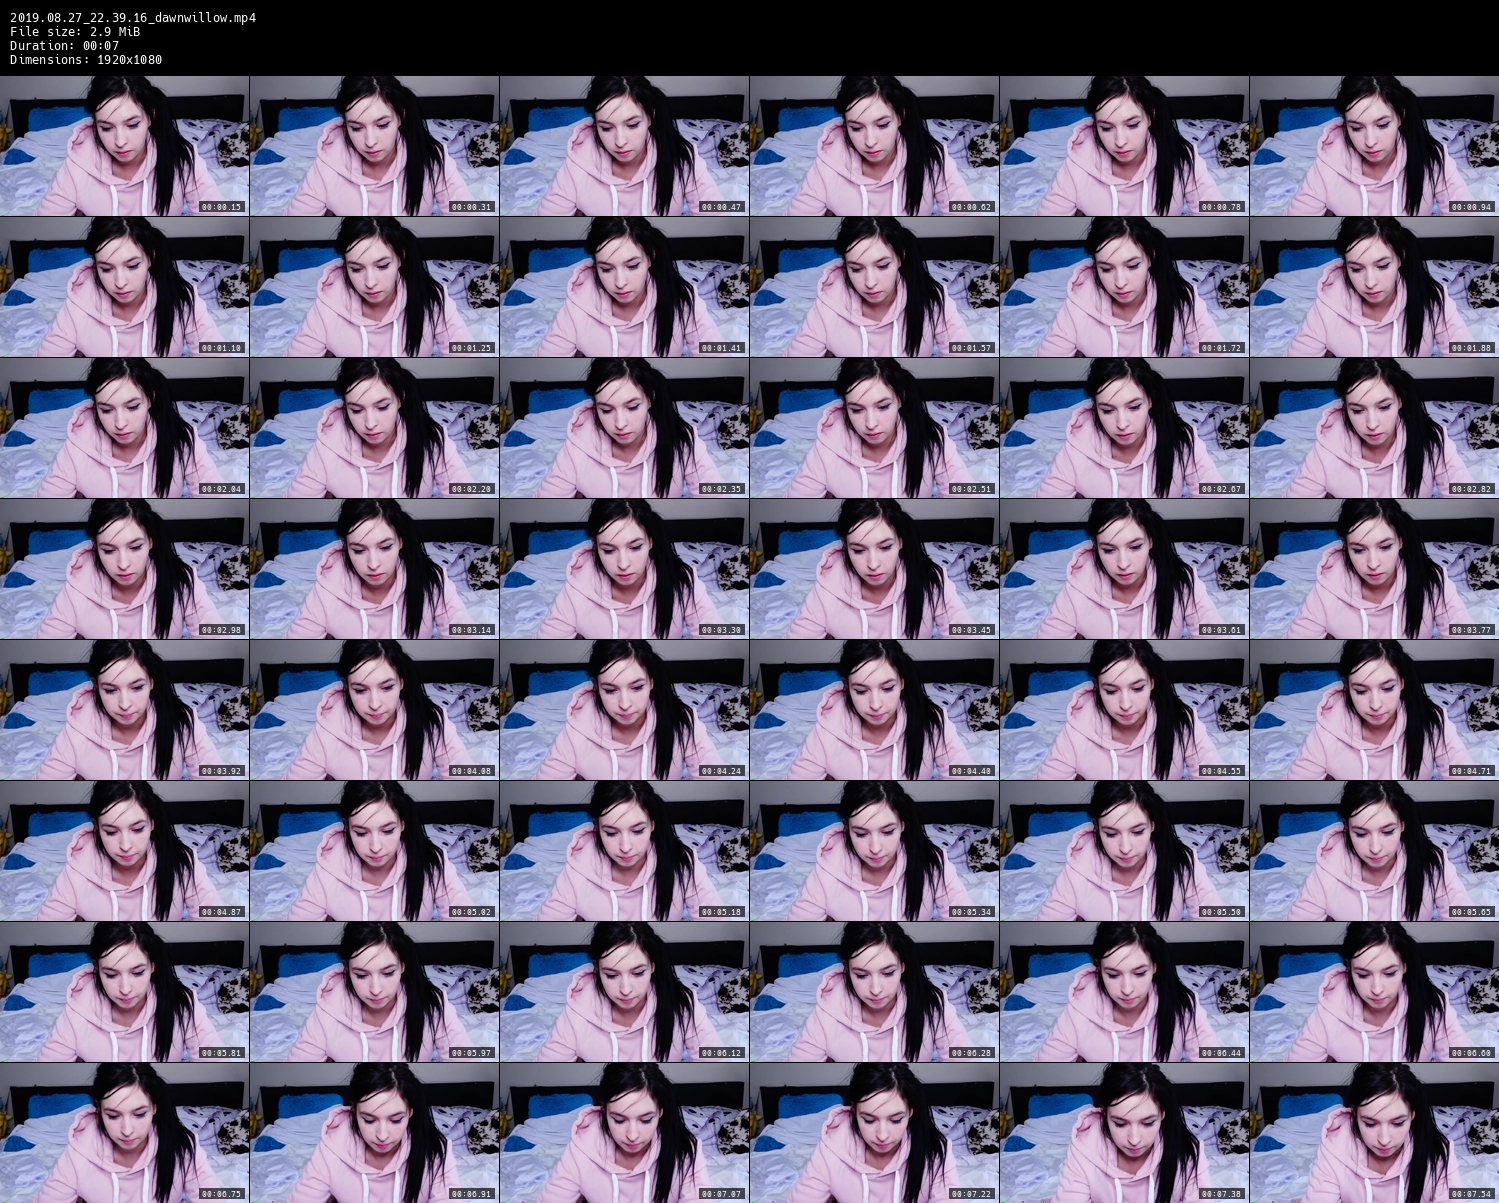Click the thumbnail with timecode 00:07.22
This screenshot has height=1203, width=1499.
click(874, 1133)
